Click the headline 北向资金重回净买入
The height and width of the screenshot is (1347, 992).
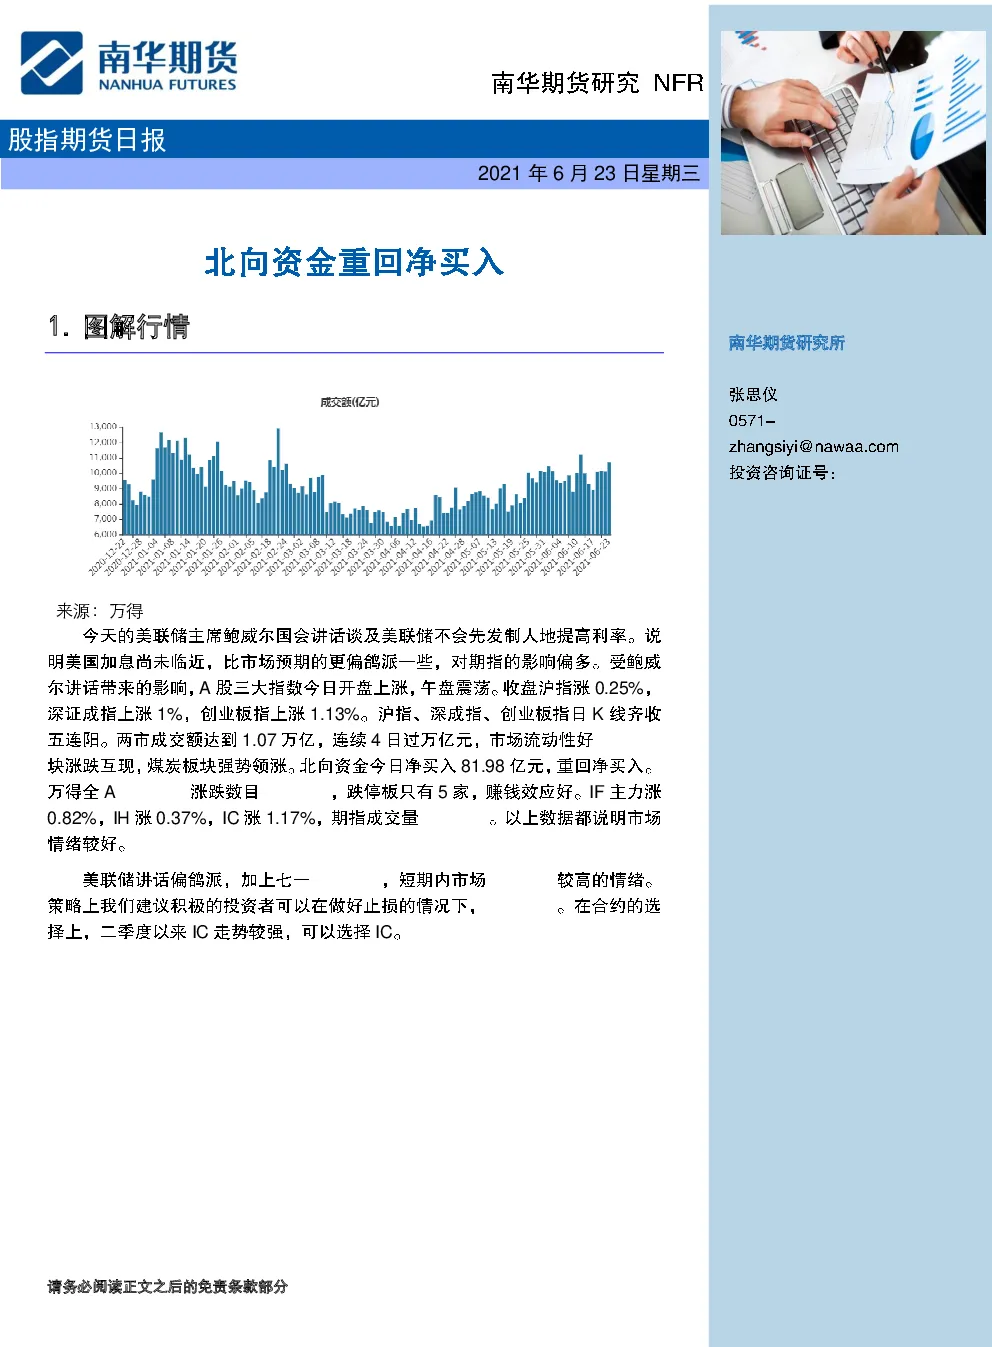coord(354,262)
